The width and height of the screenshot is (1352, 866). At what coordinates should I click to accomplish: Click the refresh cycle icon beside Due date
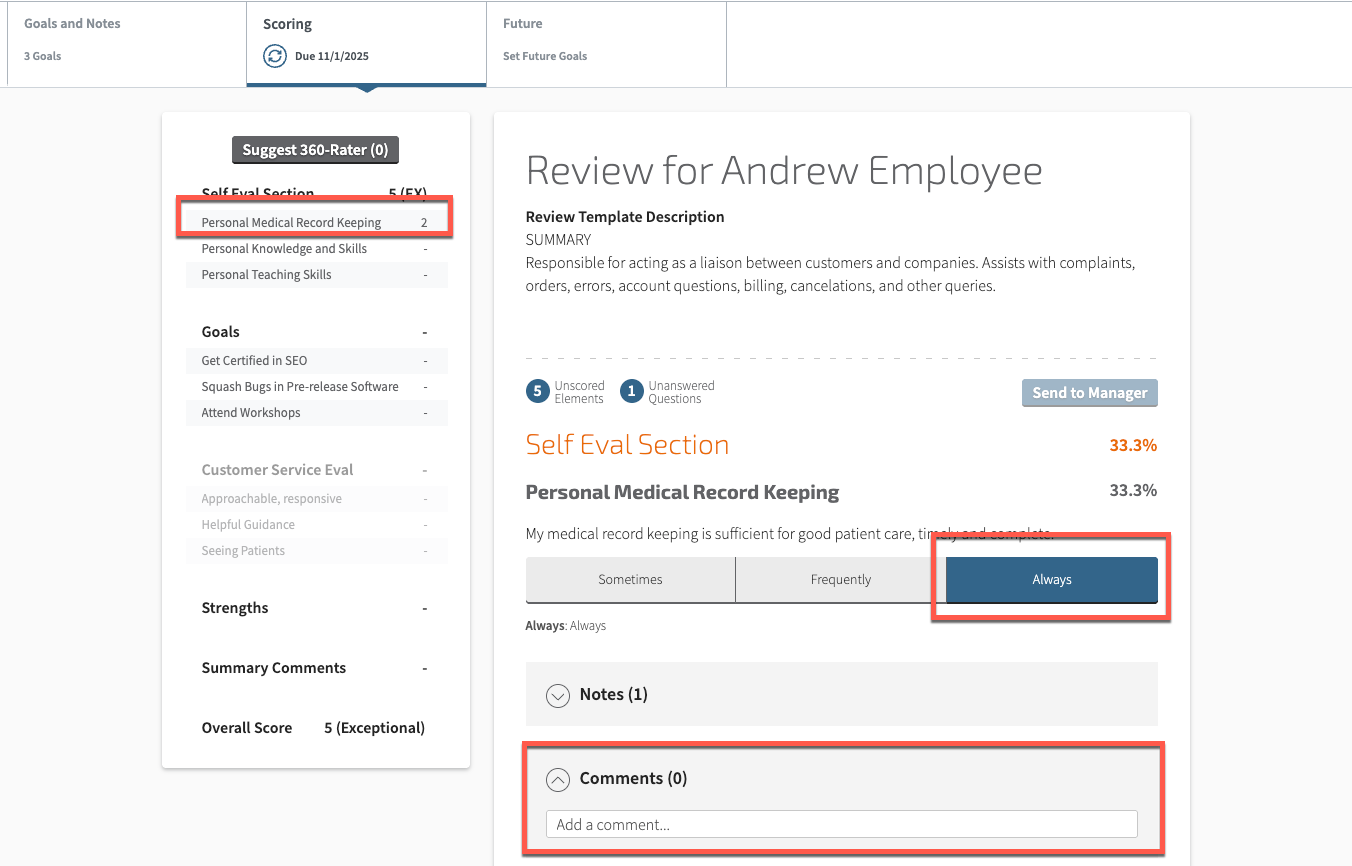point(275,56)
